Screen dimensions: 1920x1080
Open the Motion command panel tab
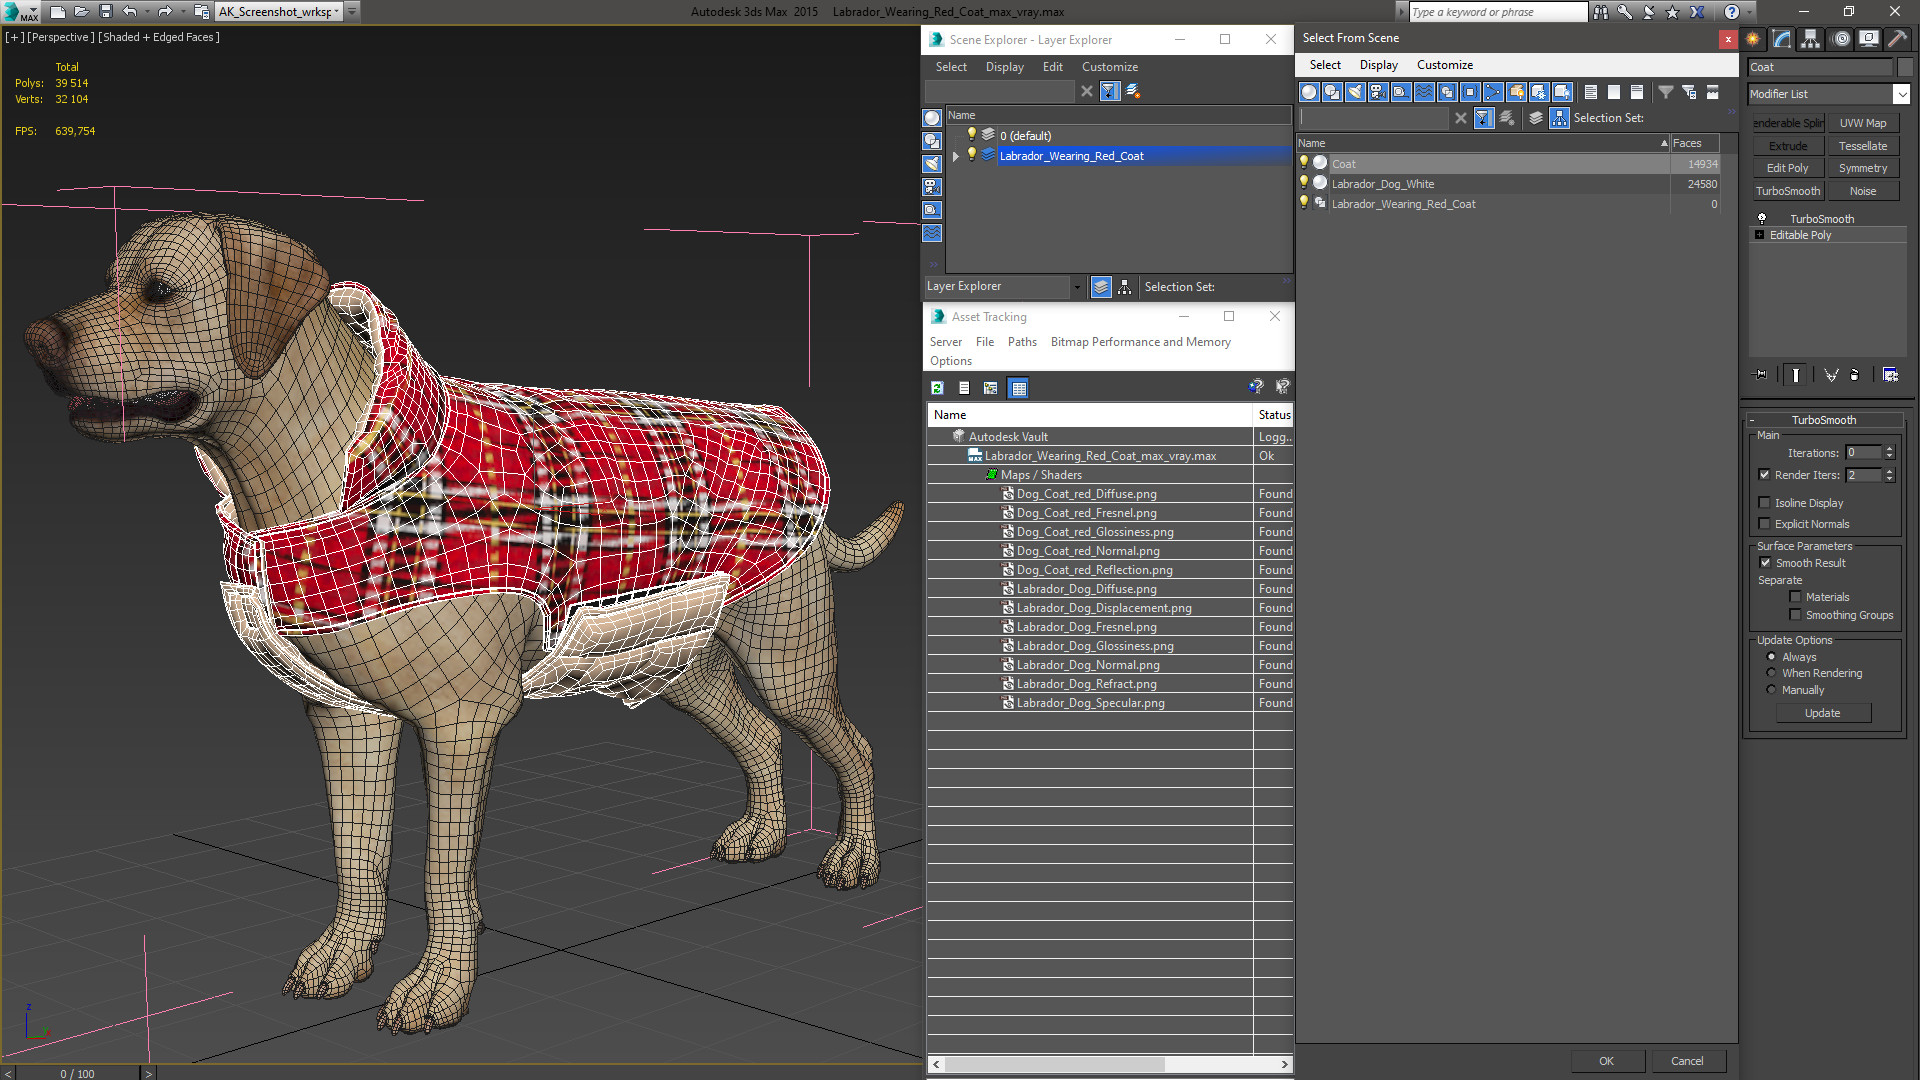pos(1841,39)
